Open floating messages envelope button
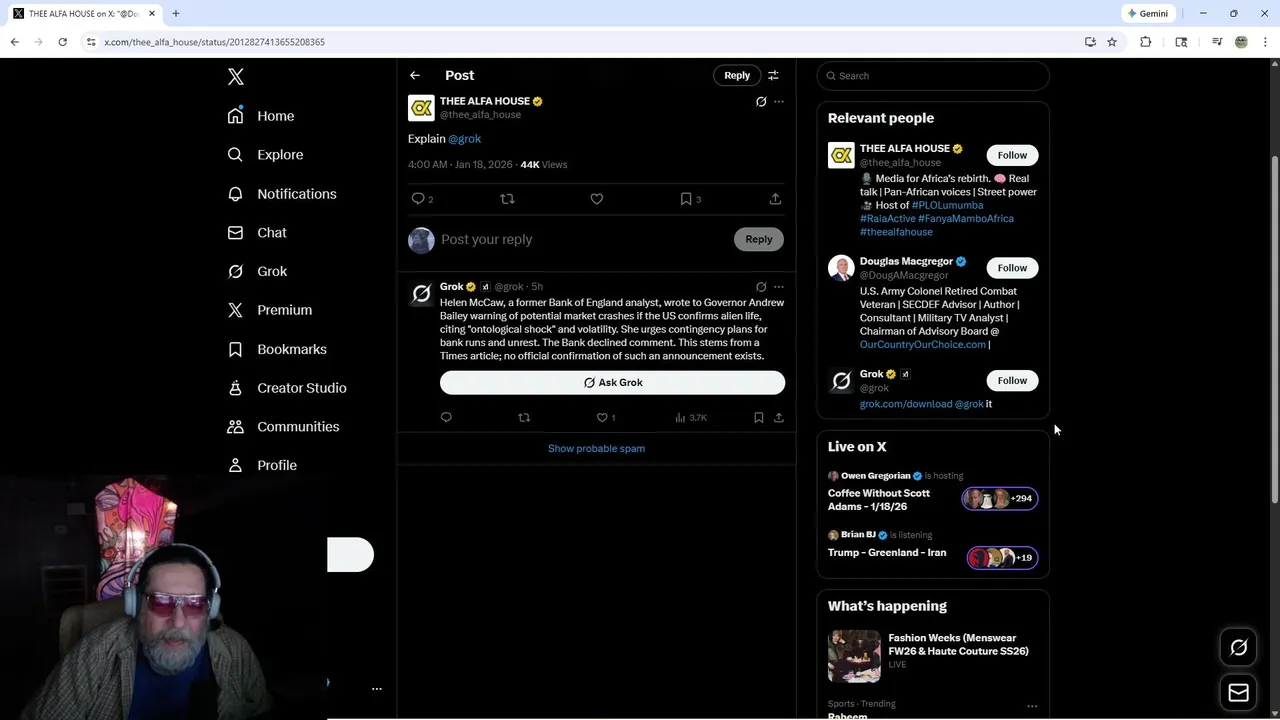 [1239, 693]
